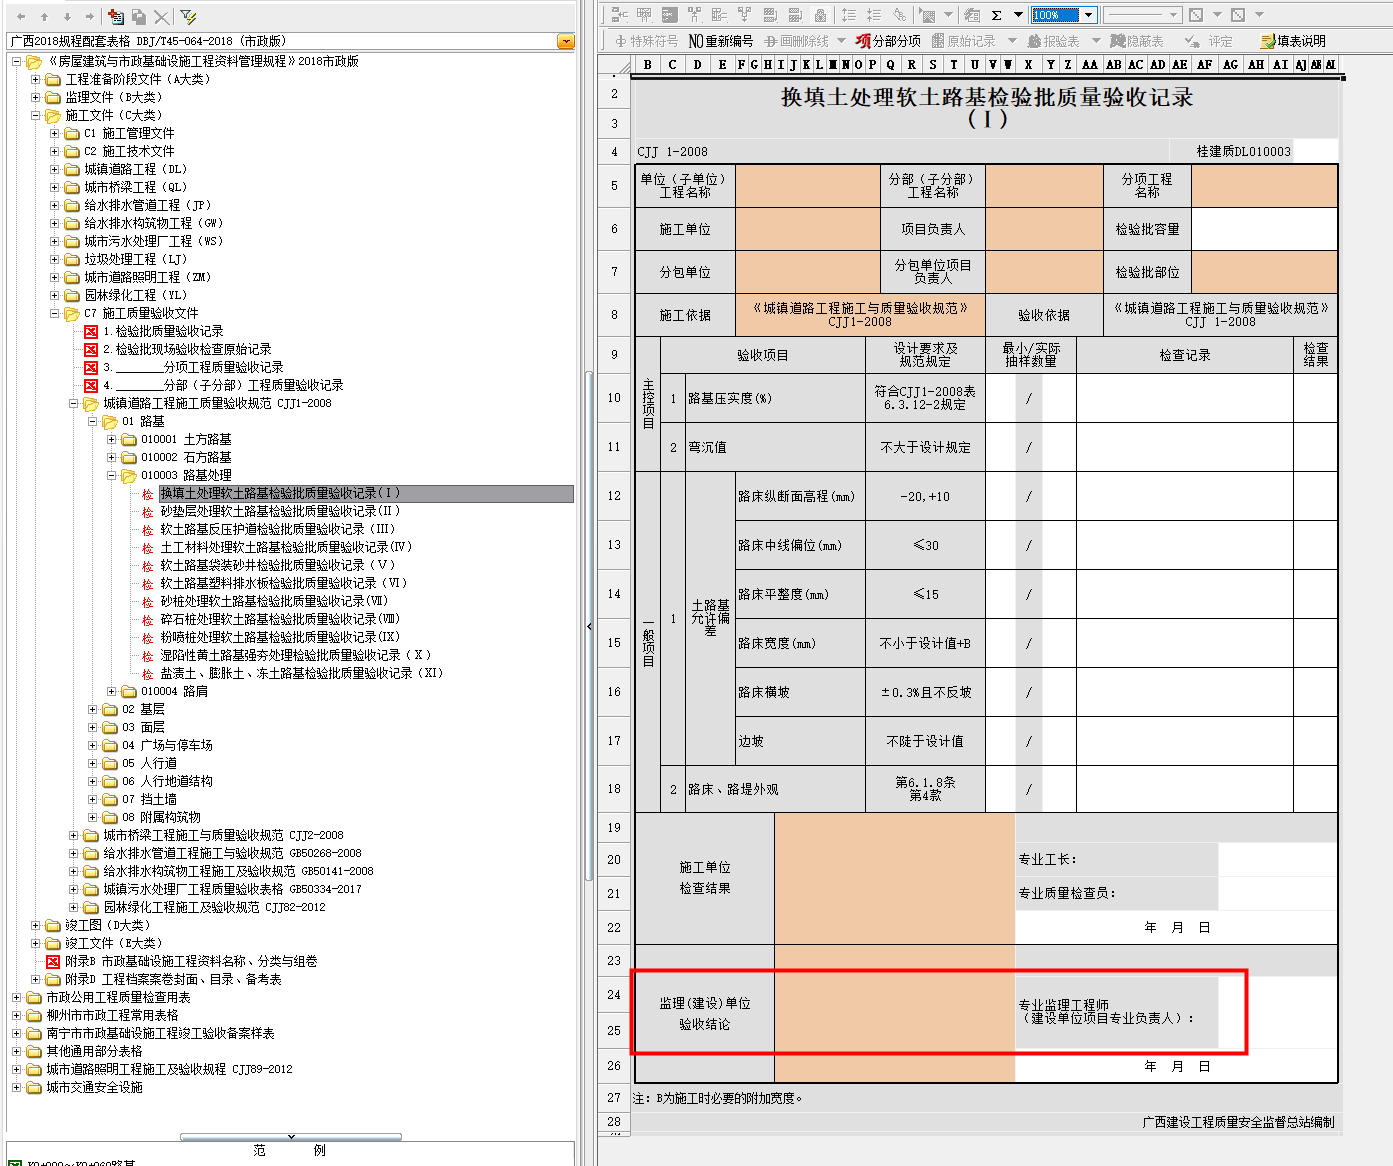
Task: Open the template set orange dropdown button
Action: click(566, 41)
